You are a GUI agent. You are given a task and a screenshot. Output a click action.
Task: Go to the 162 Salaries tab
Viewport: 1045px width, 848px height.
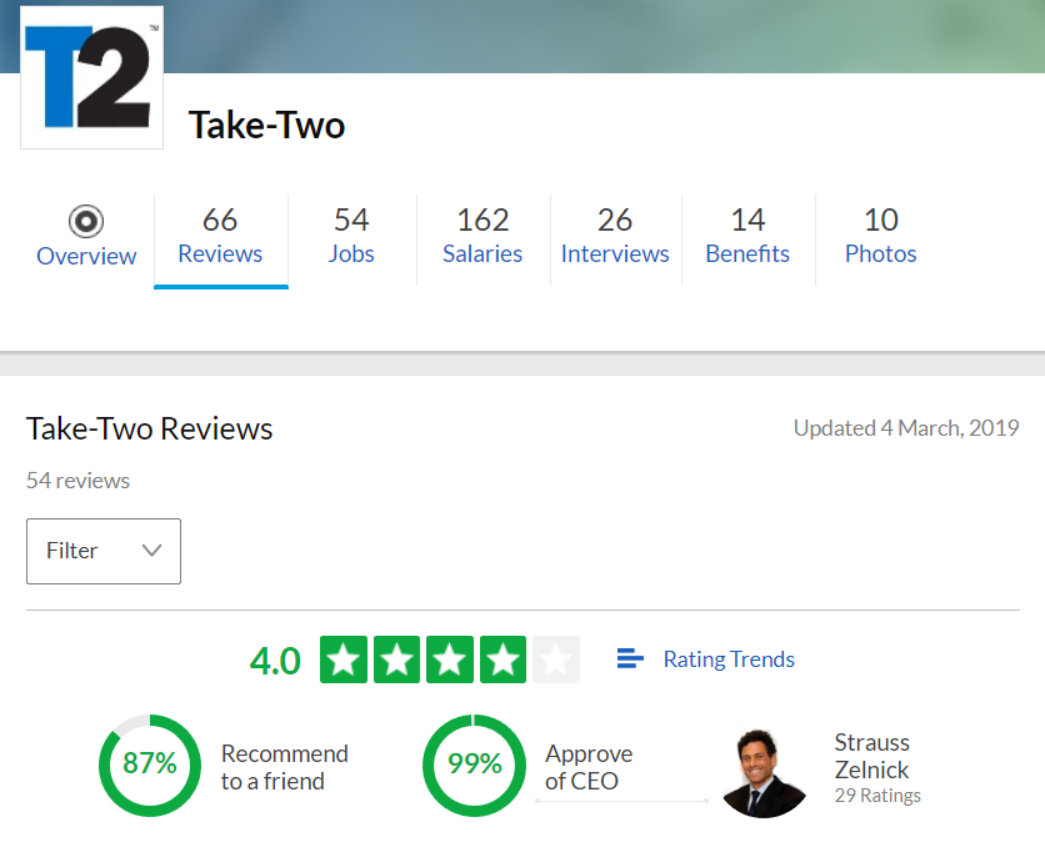pyautogui.click(x=483, y=237)
